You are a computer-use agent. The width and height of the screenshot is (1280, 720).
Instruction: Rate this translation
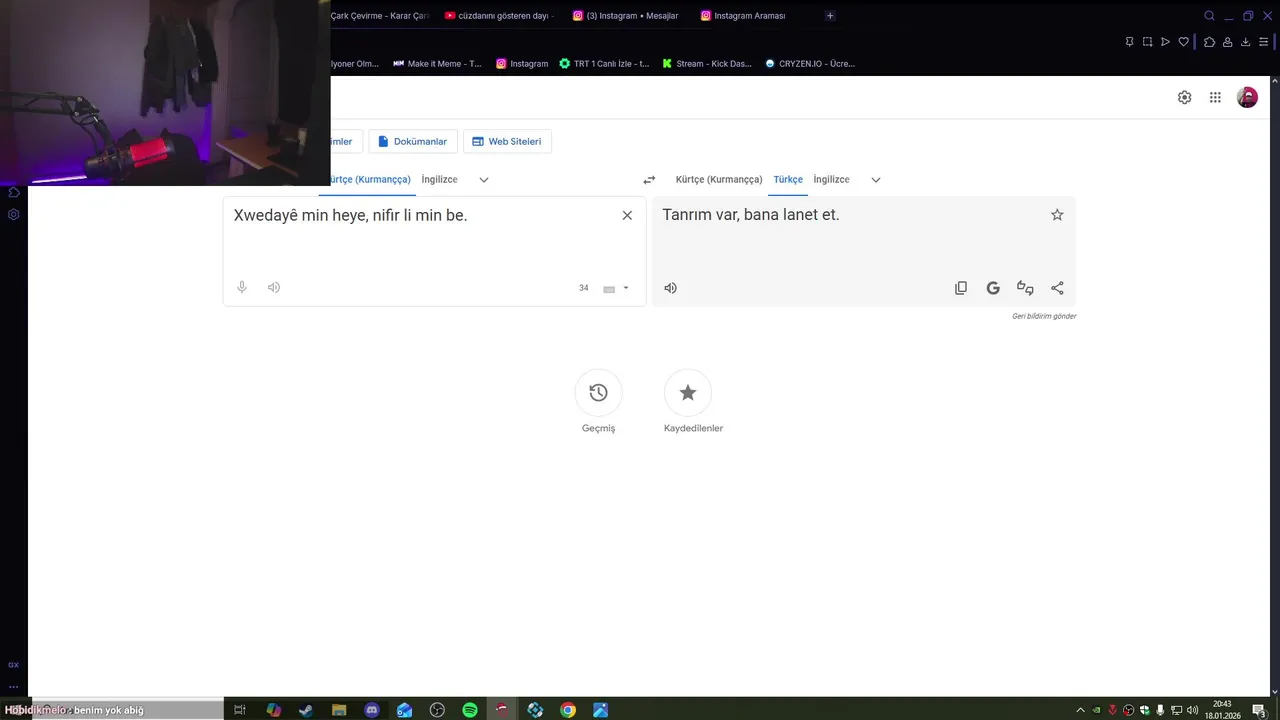click(x=1025, y=288)
